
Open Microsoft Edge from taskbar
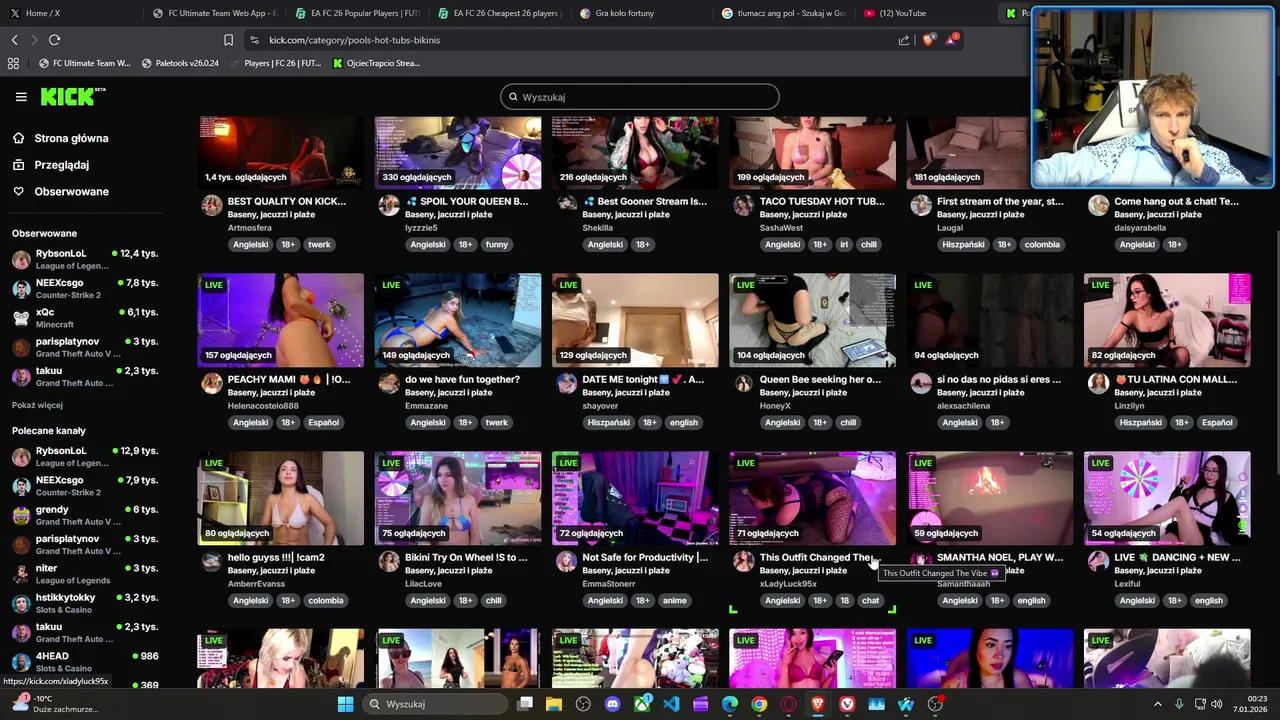[x=730, y=704]
